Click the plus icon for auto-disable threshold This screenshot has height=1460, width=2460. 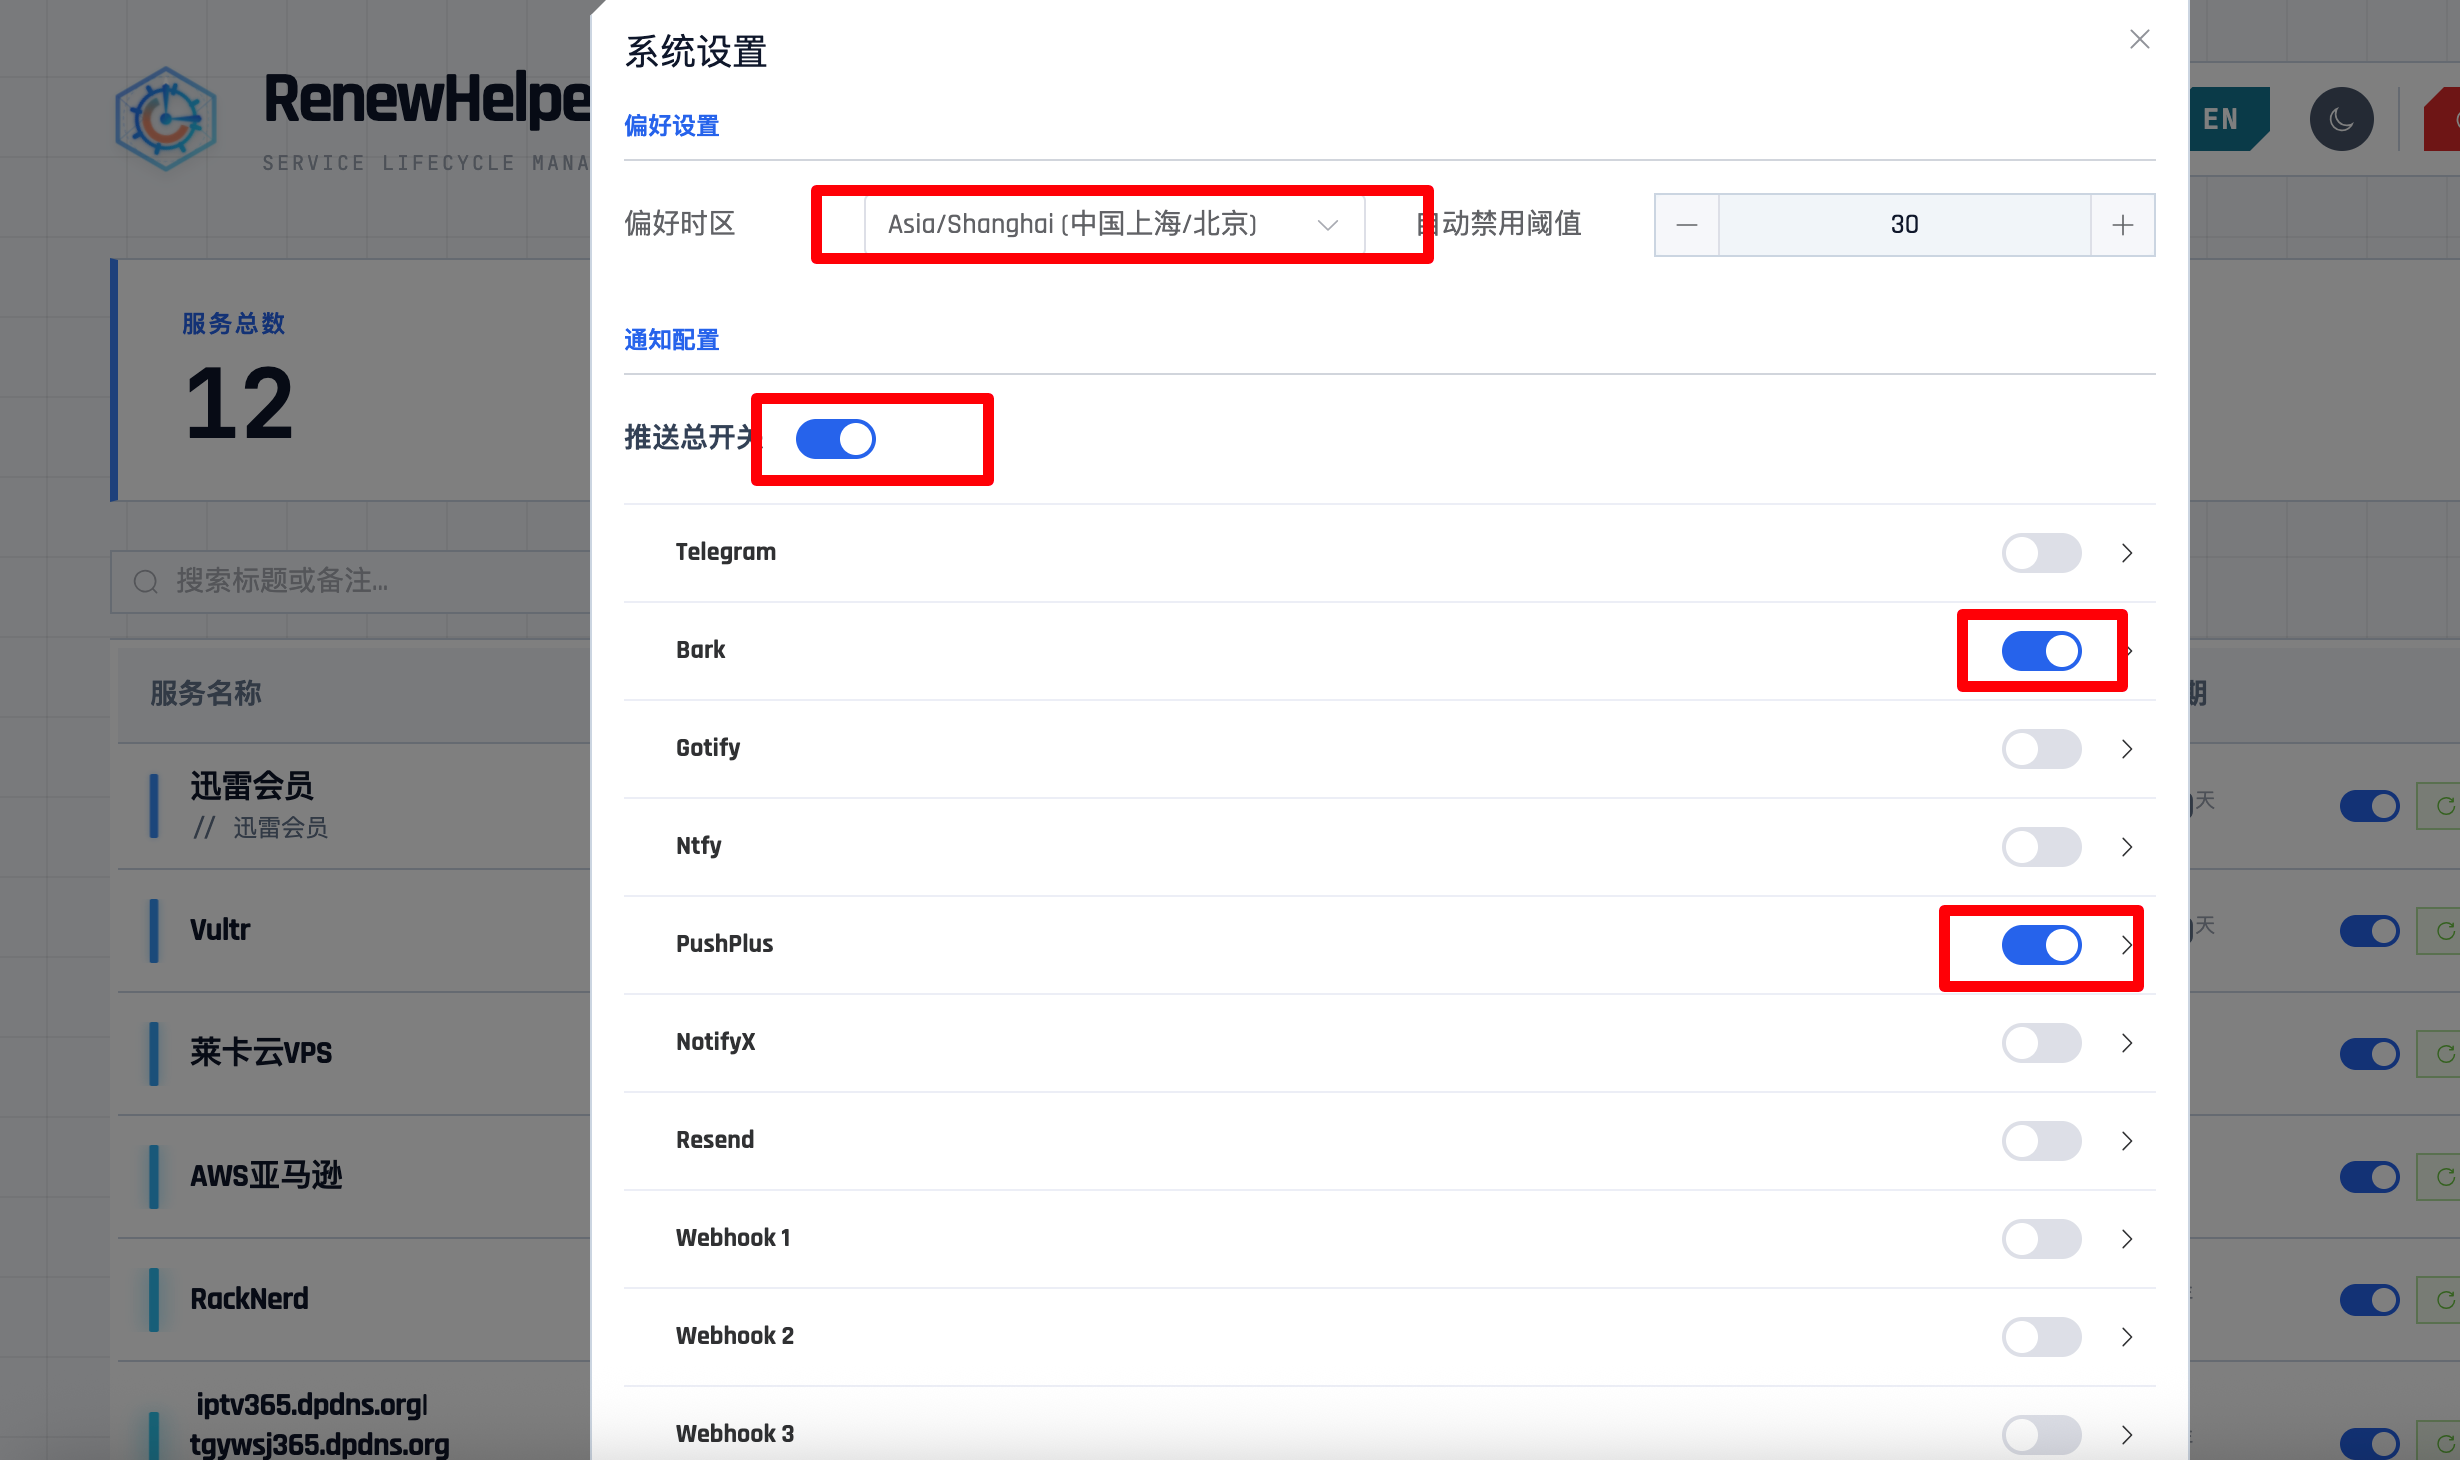coord(2122,225)
